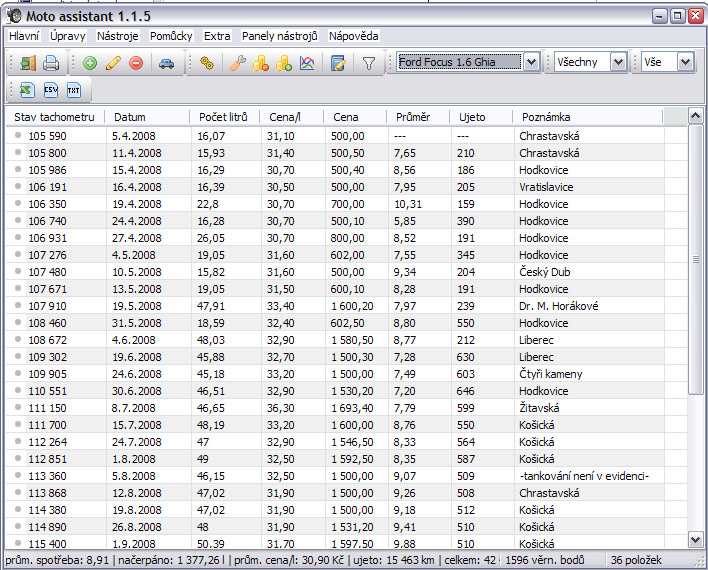Click the pencil edit record icon
Viewport: 708px width, 570px height.
(113, 63)
